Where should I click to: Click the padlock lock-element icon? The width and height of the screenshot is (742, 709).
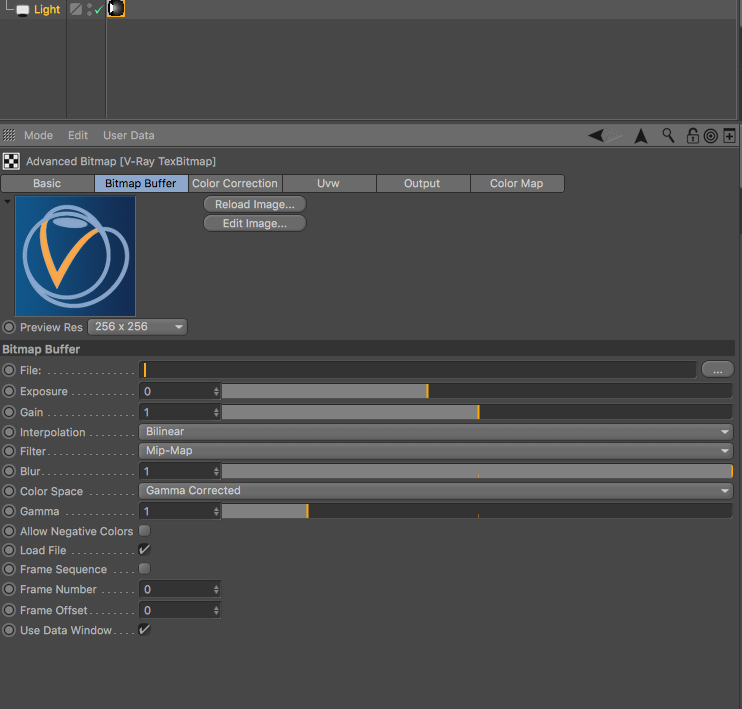(692, 136)
